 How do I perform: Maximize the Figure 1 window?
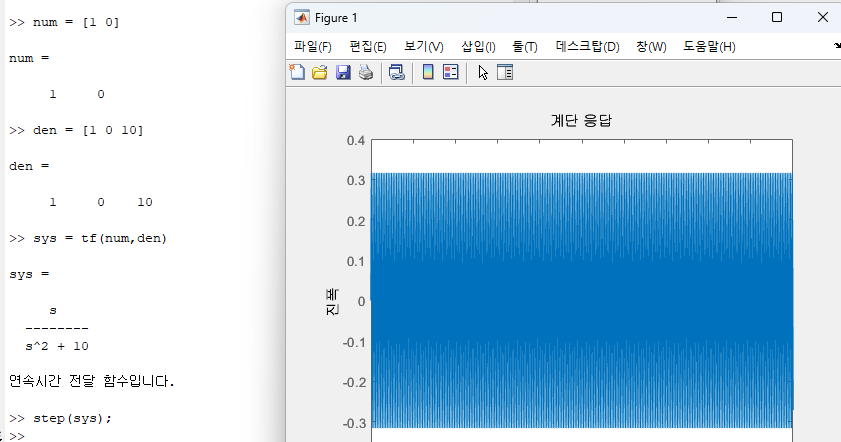point(777,18)
